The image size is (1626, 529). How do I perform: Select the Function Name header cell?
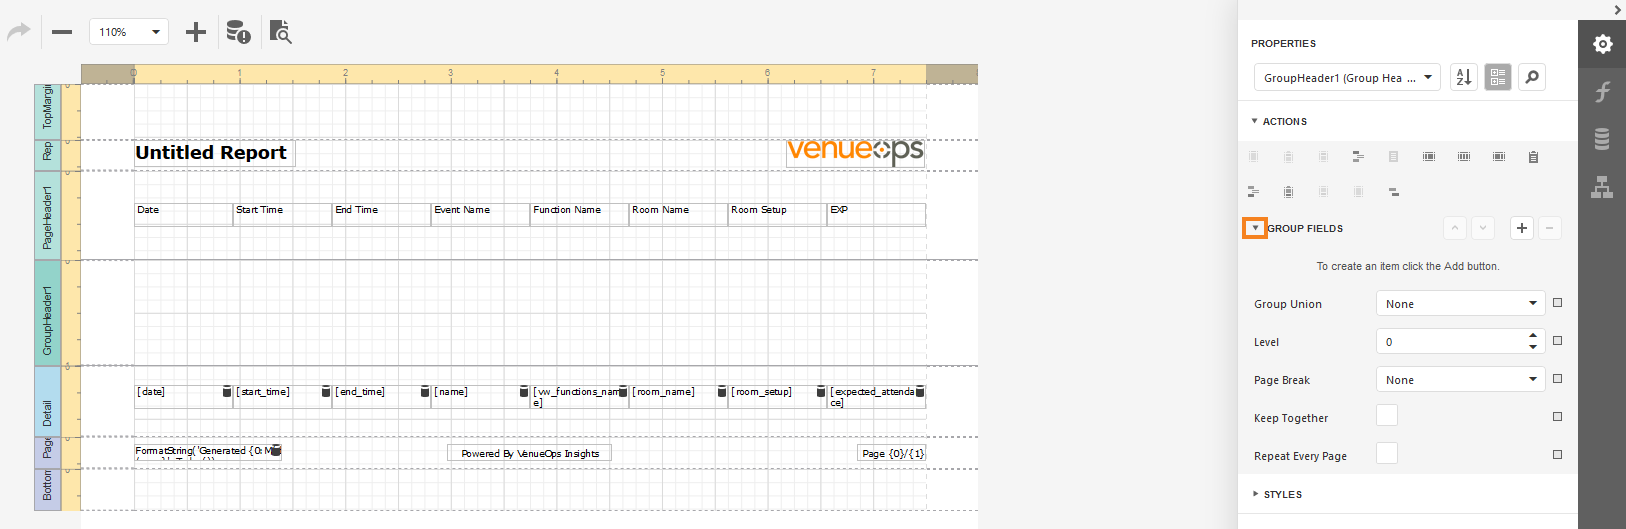580,214
